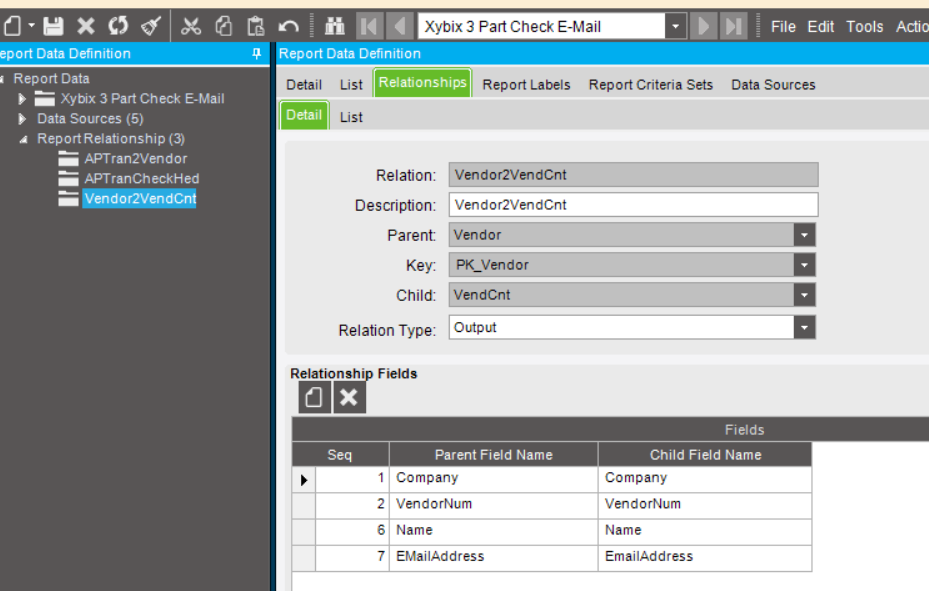Screen dimensions: 929x591
Task: Click Delete icon under Relationship Fields
Action: [350, 397]
